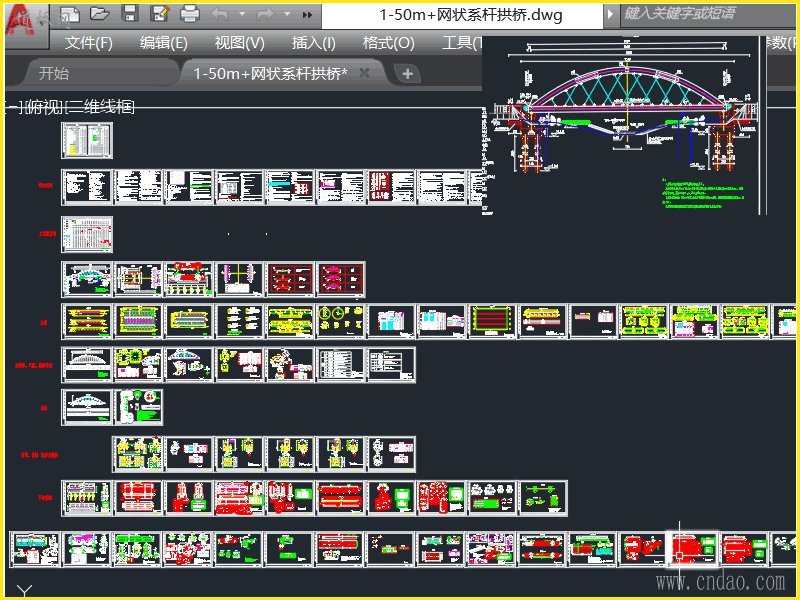Select the lone drawing sheet in topmost row
Viewport: 800px width, 600px height.
[x=87, y=140]
